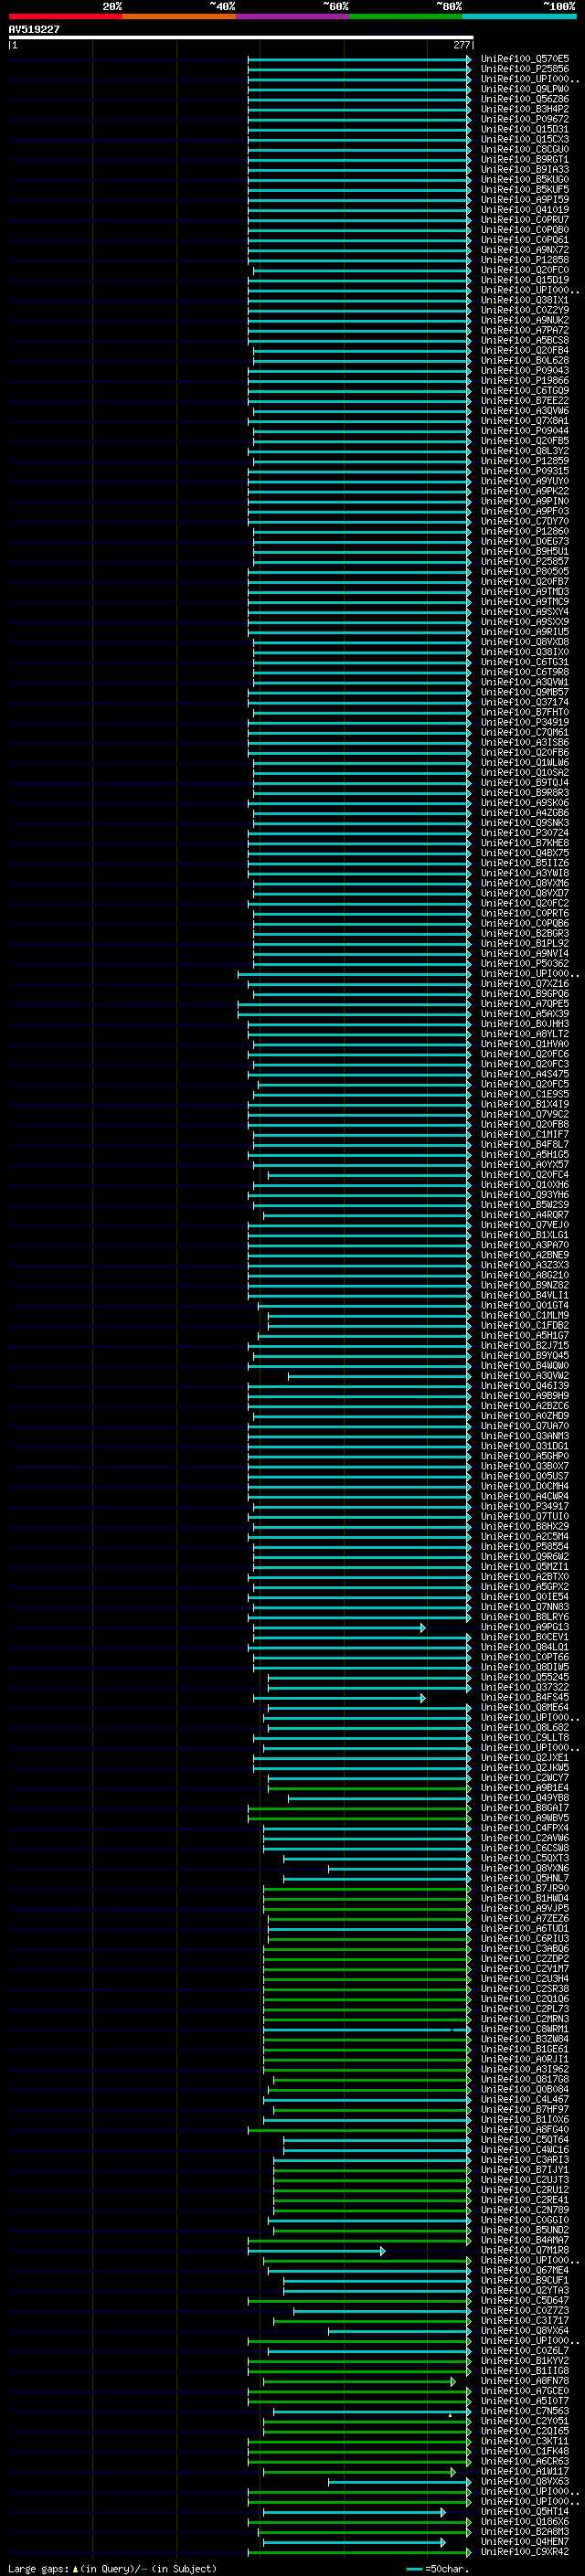Select the UniRef100_Q4HEN7 label
The height and width of the screenshot is (2576, 585).
525,2541
